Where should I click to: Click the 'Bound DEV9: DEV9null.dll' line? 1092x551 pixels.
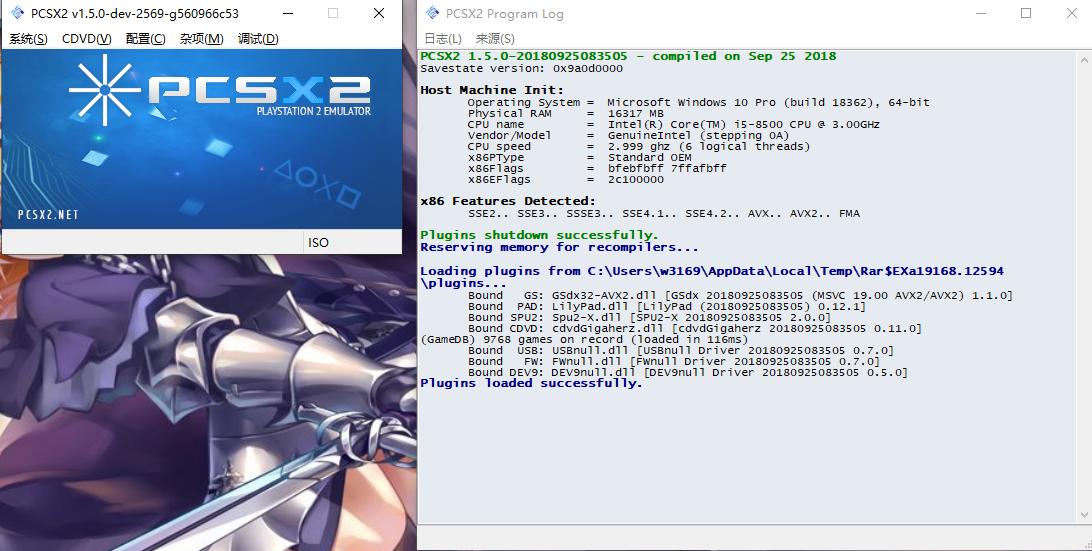click(687, 373)
